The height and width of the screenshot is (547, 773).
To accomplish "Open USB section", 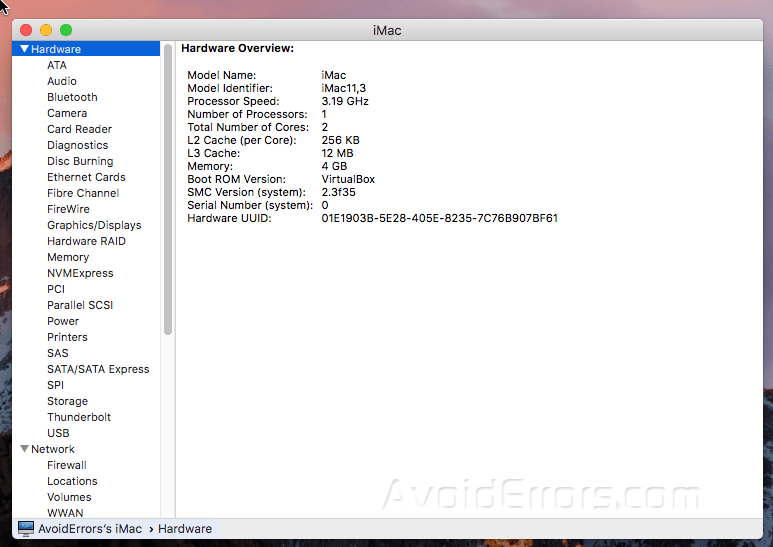I will (58, 433).
